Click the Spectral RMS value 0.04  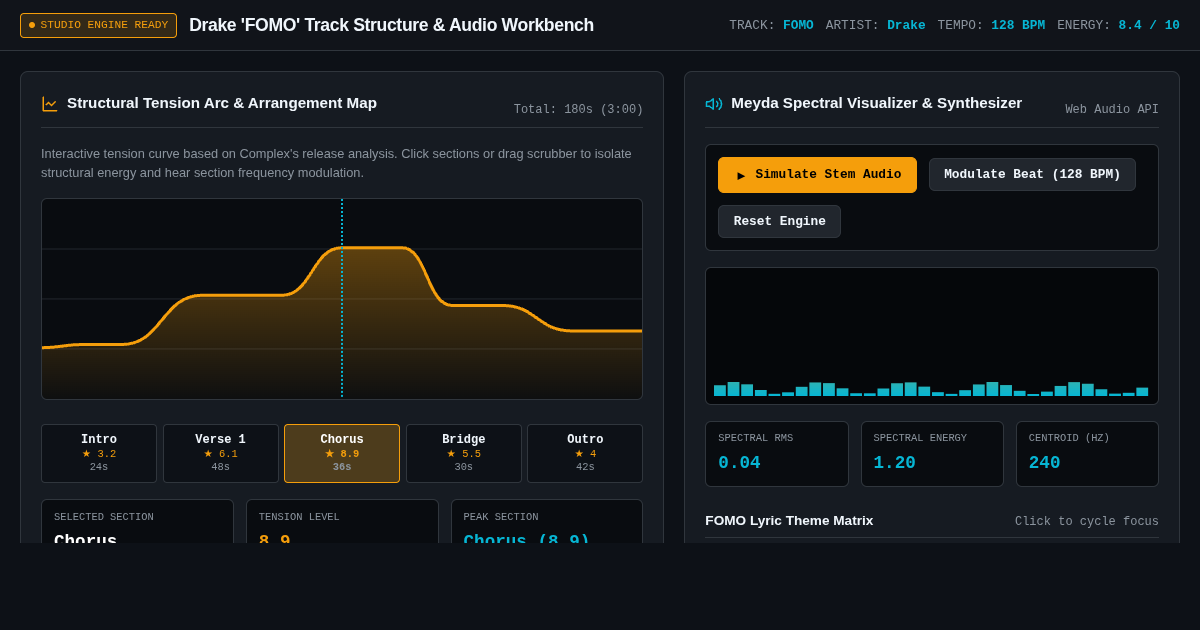coord(739,463)
